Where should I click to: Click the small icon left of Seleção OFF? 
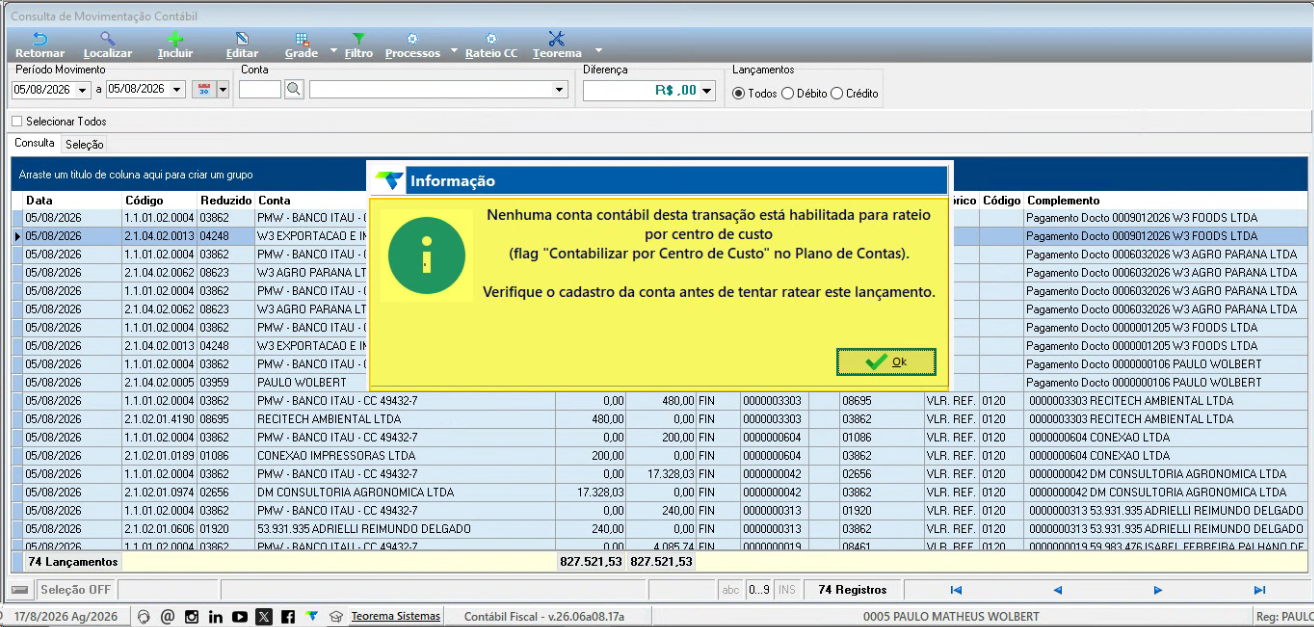(20, 589)
